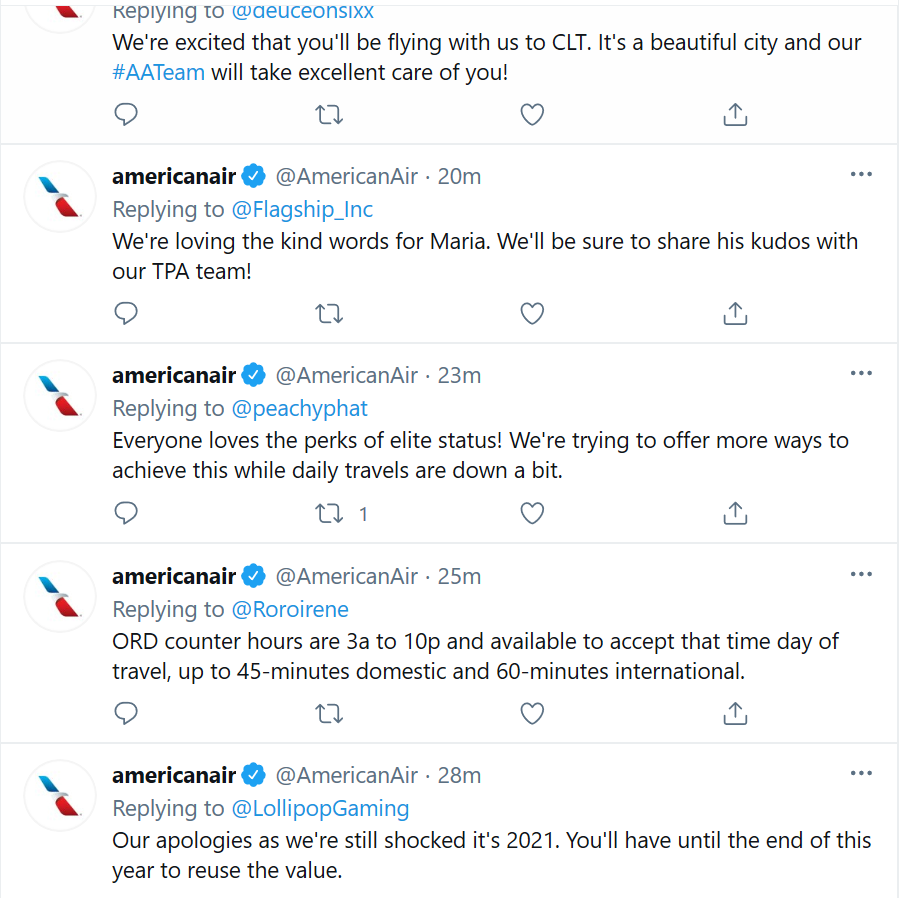
Task: Reply to the elite status tweet
Action: [126, 513]
